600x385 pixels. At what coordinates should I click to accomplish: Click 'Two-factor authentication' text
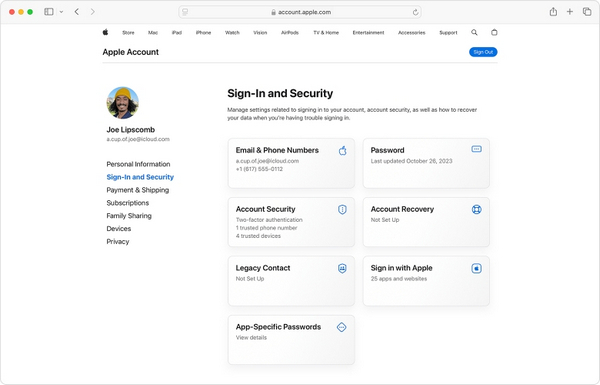[269, 220]
